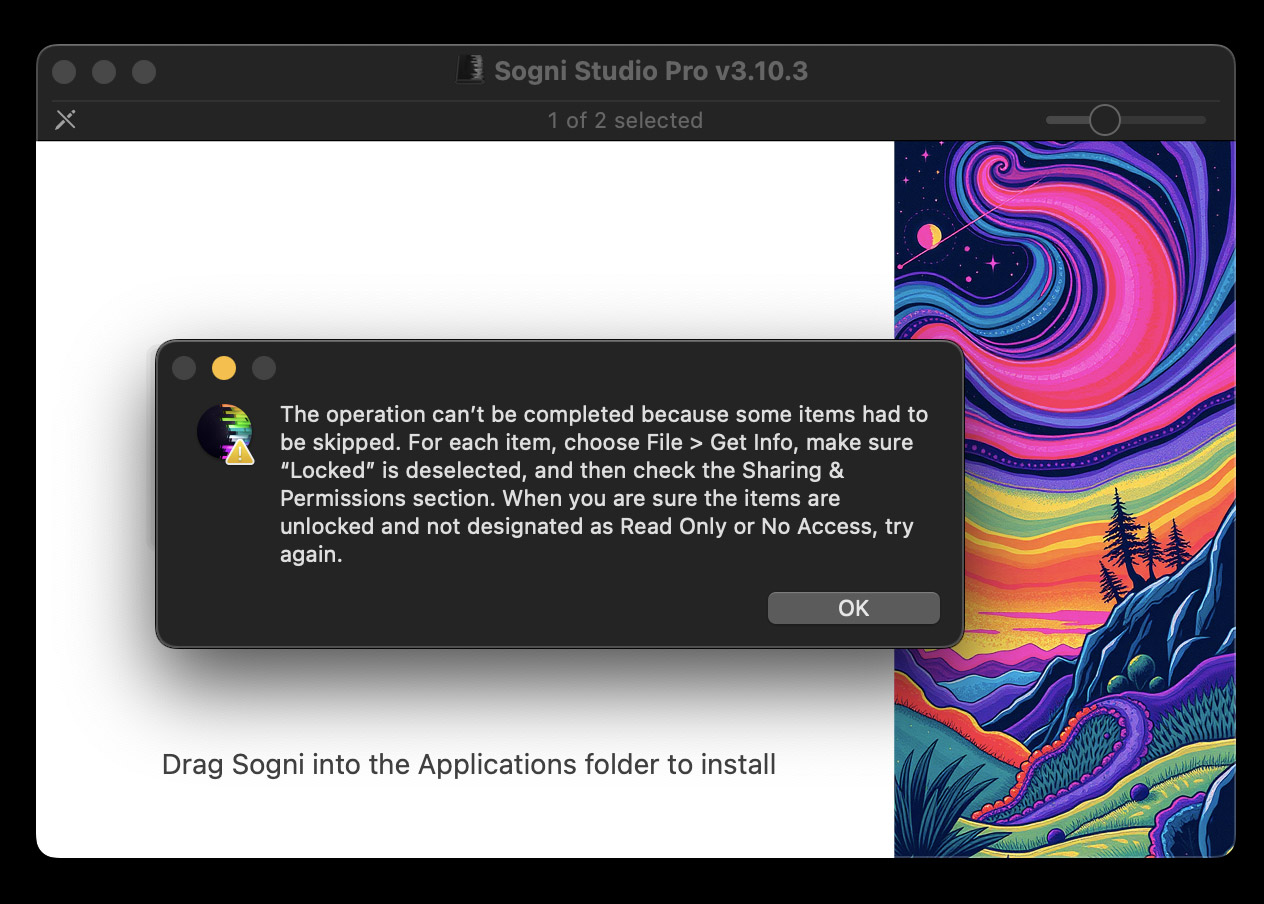Click the Sogni app icon in the alert
This screenshot has height=904, width=1264.
click(x=223, y=431)
